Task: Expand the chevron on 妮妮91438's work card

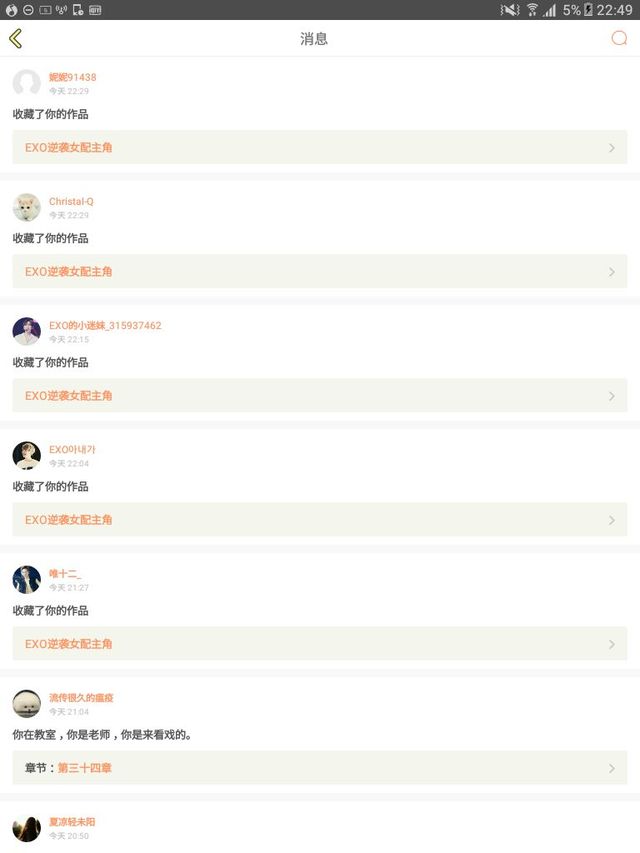Action: point(611,148)
